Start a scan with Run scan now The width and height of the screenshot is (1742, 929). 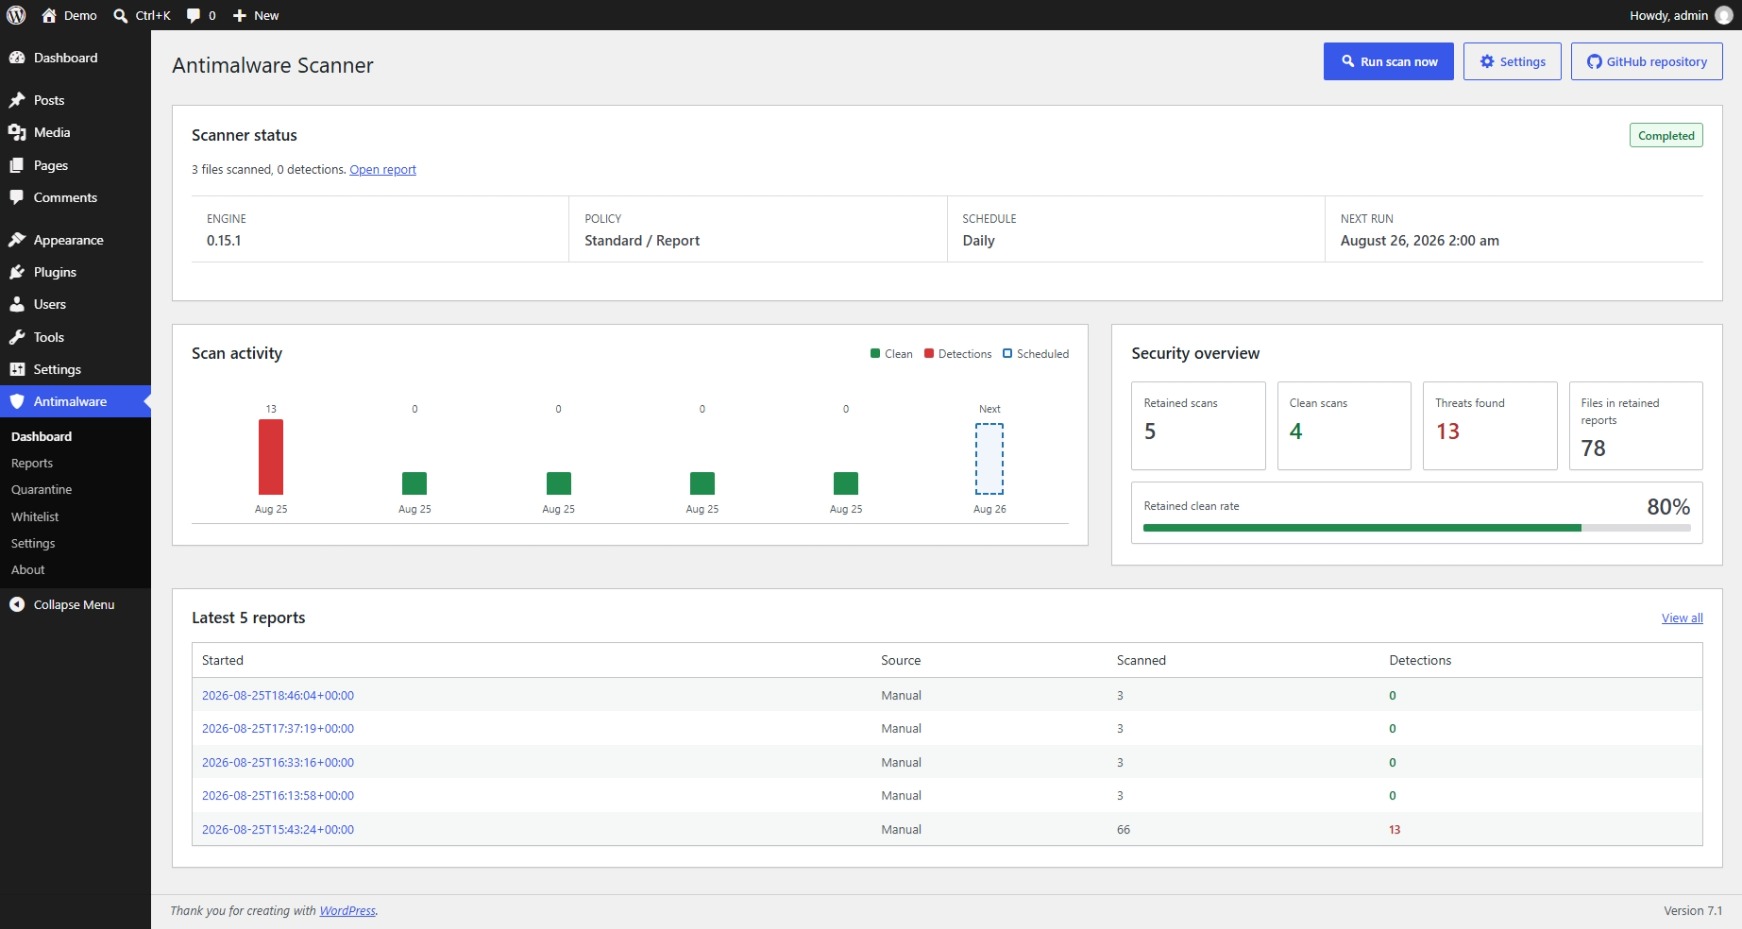point(1388,61)
